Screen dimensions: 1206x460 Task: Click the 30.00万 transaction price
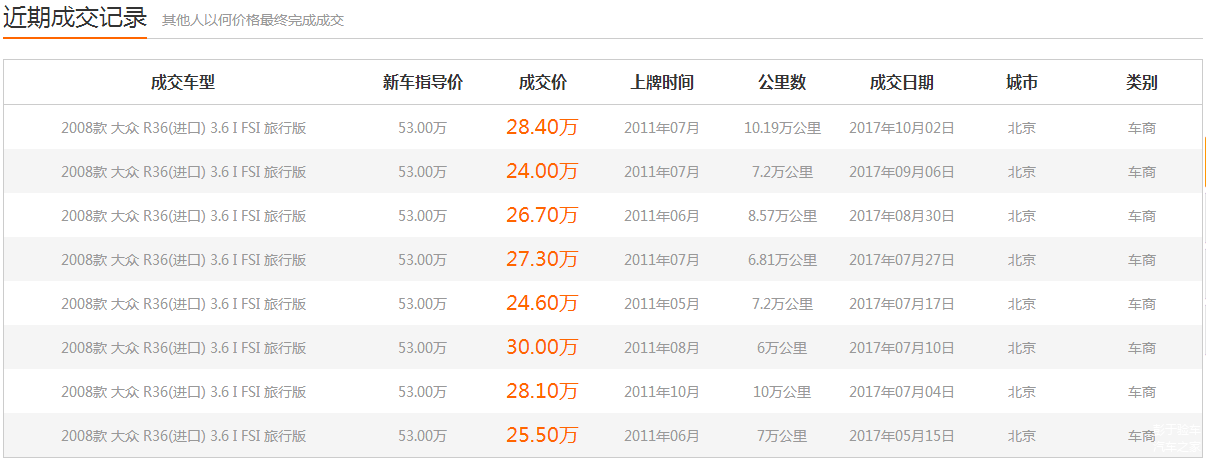[x=542, y=348]
